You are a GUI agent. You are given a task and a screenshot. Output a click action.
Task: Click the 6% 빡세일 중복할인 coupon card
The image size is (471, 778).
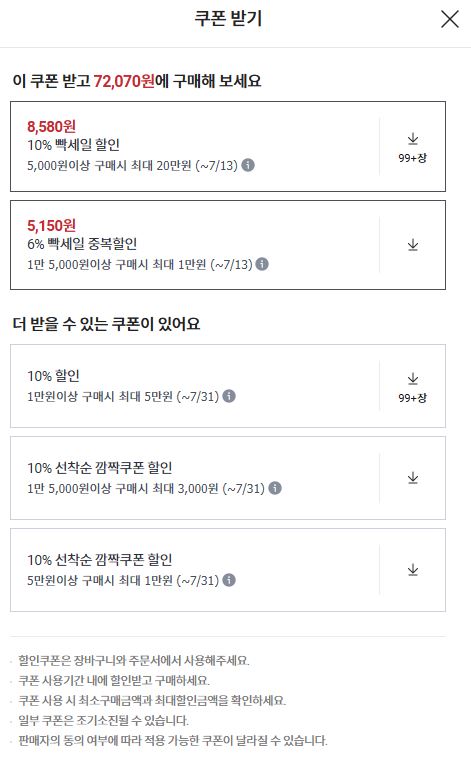coord(228,245)
